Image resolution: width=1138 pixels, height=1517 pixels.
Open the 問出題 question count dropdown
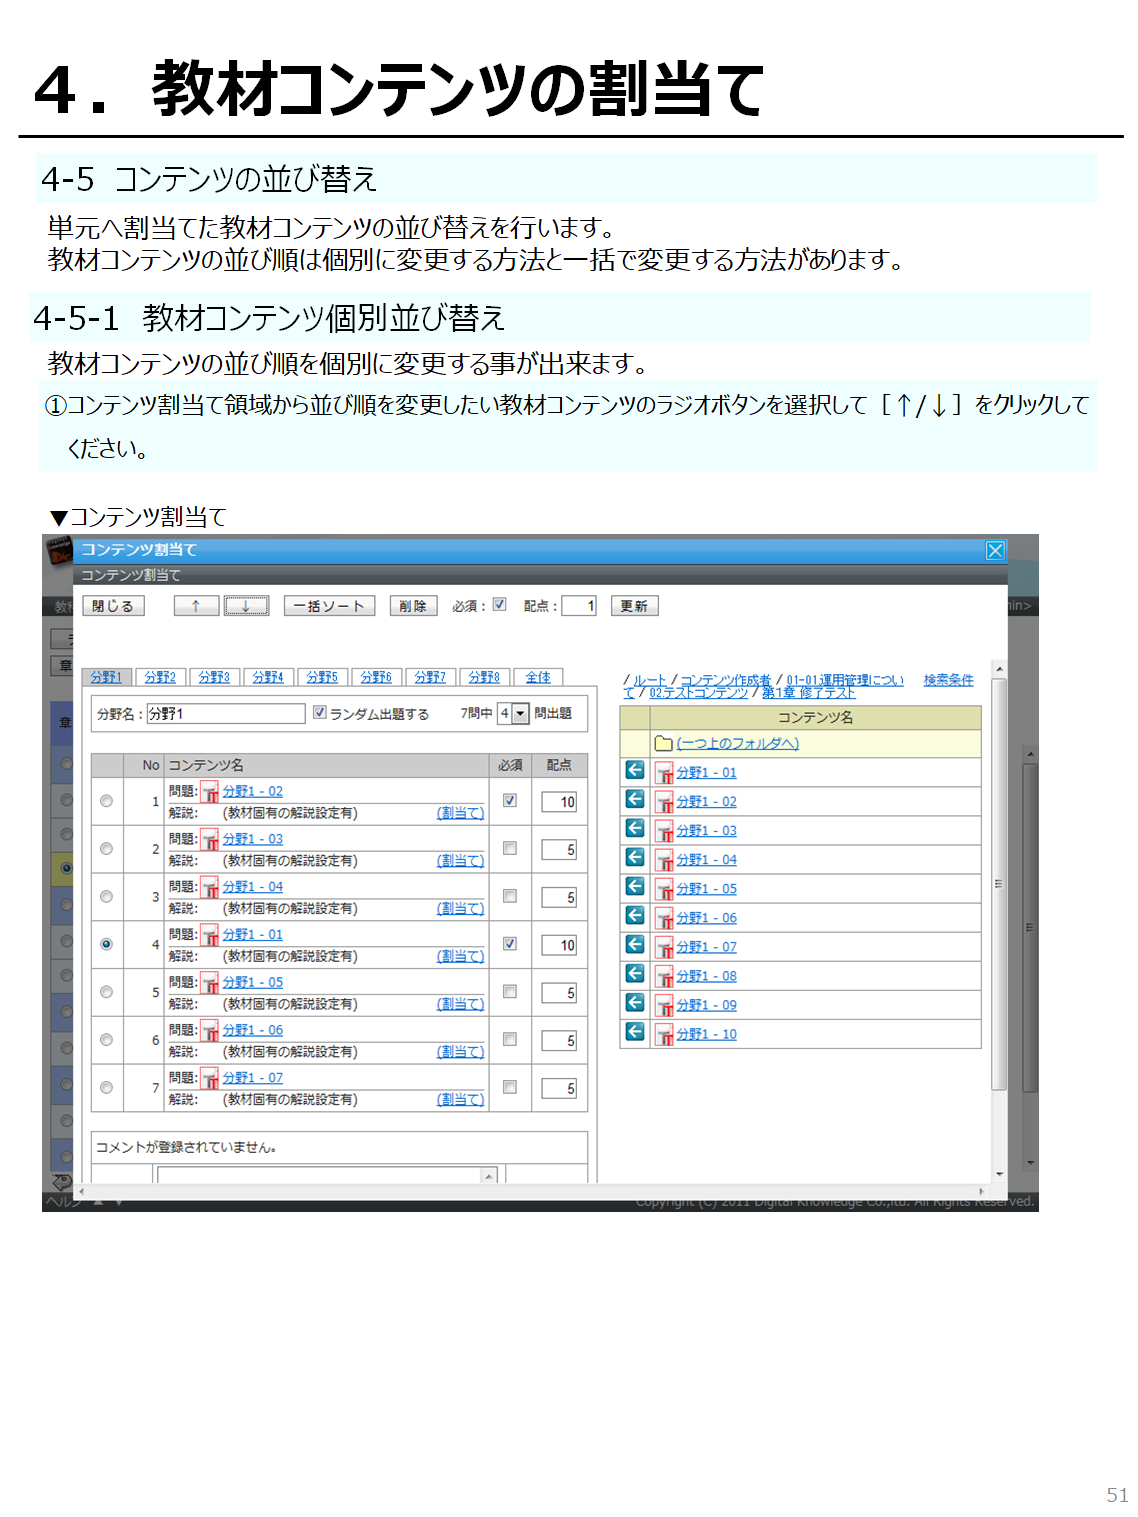(520, 714)
